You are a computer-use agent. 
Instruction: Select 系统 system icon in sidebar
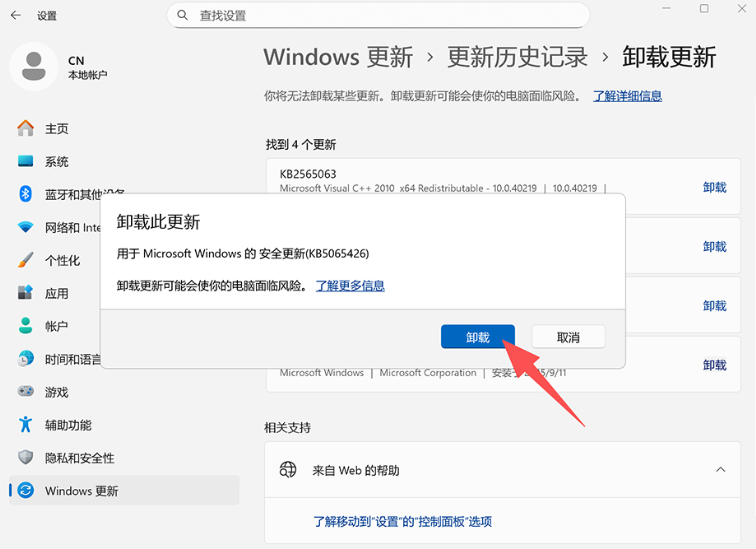pyautogui.click(x=26, y=162)
